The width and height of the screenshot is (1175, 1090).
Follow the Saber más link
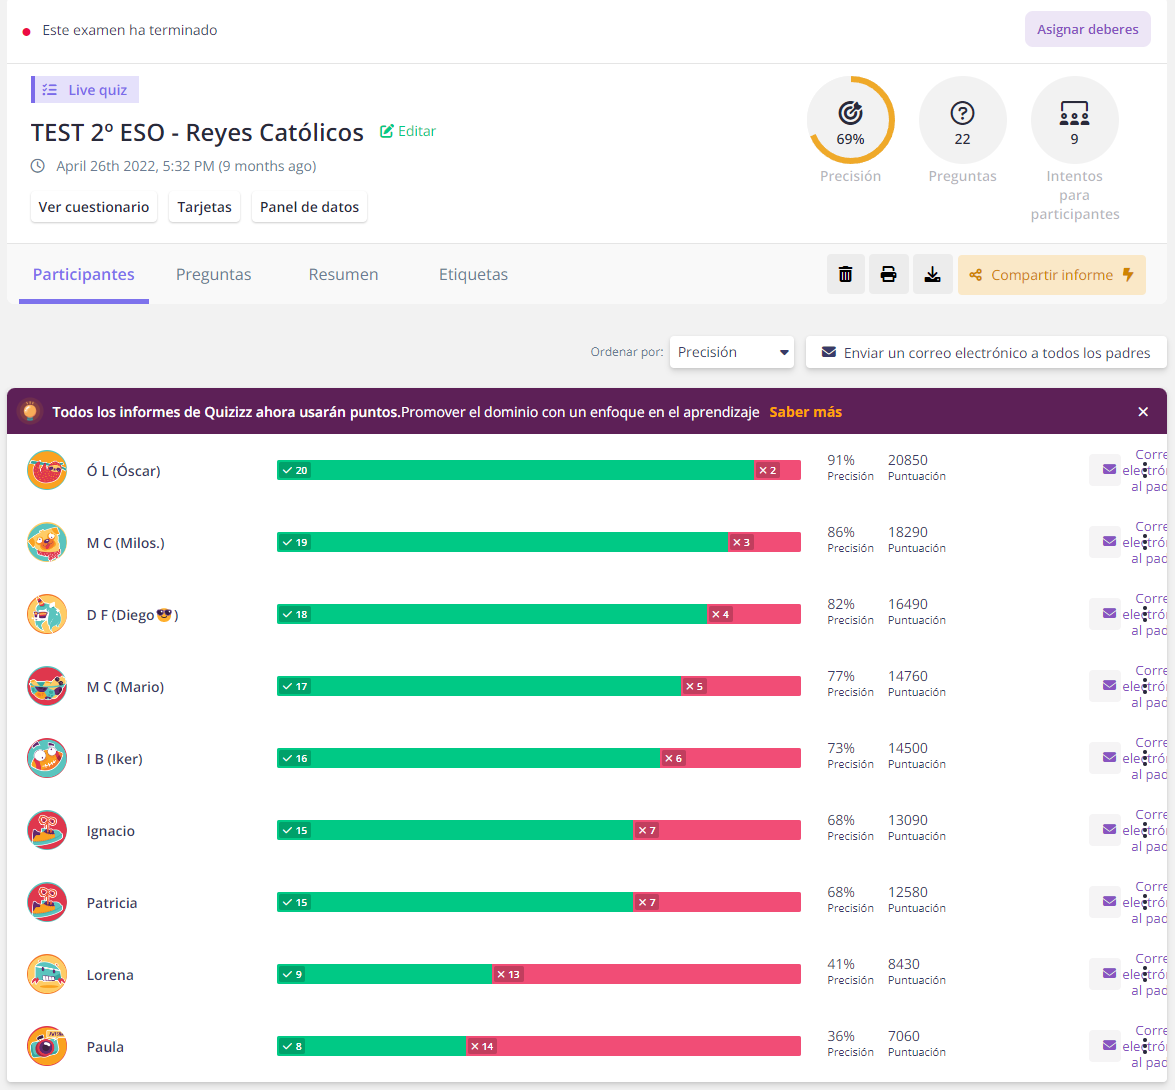point(806,412)
